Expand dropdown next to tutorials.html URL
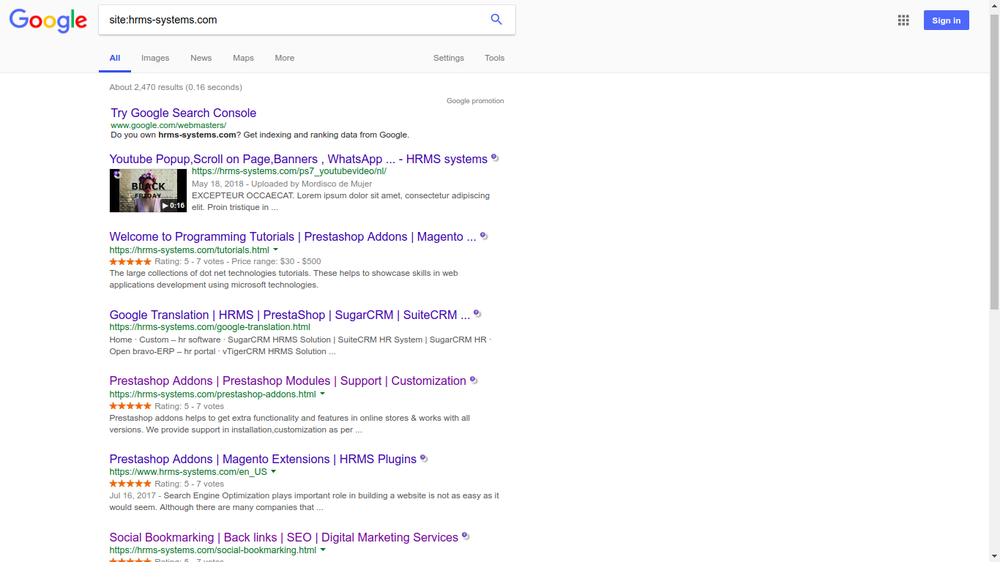1000x562 pixels. coord(276,250)
